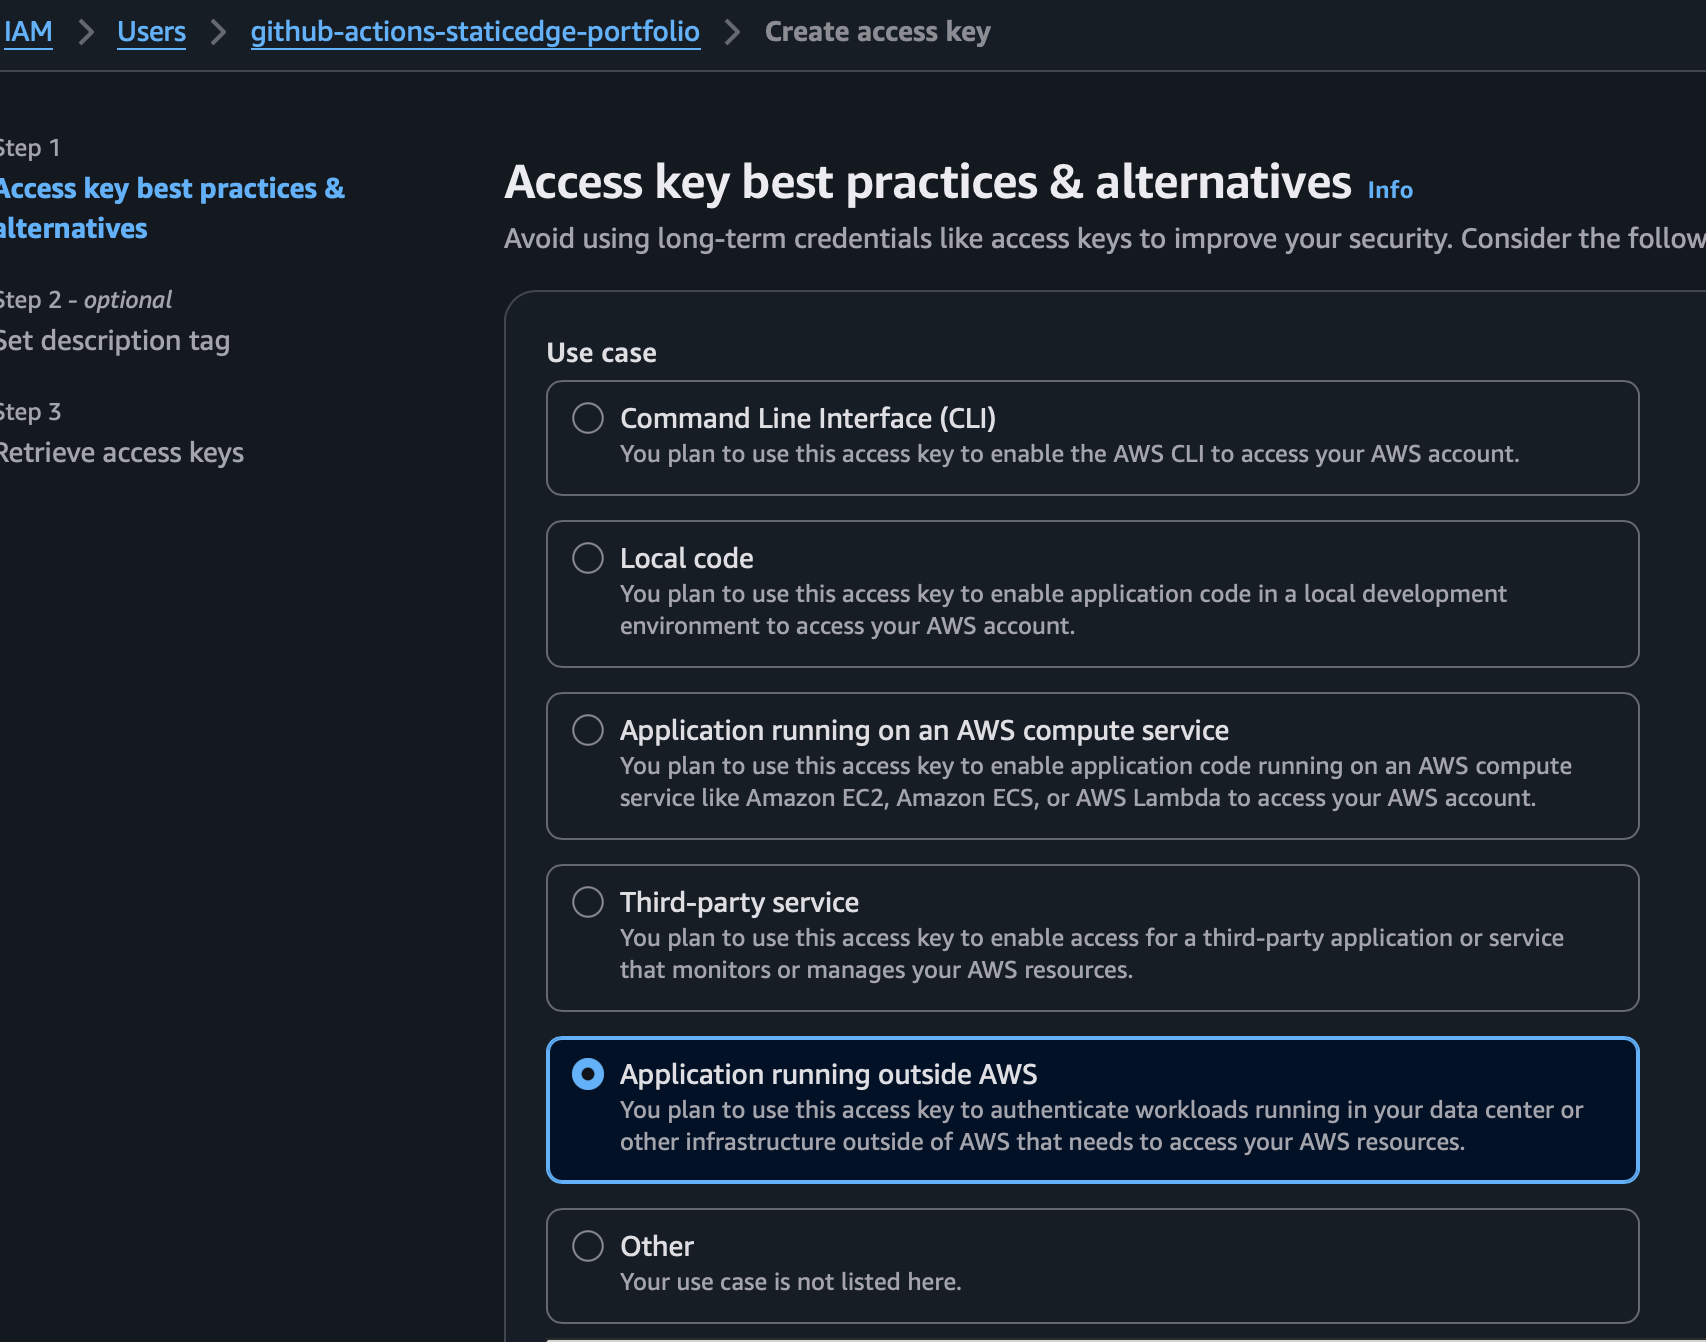Choose the Other use case radio button
Viewport: 1706px width, 1342px height.
coord(588,1246)
